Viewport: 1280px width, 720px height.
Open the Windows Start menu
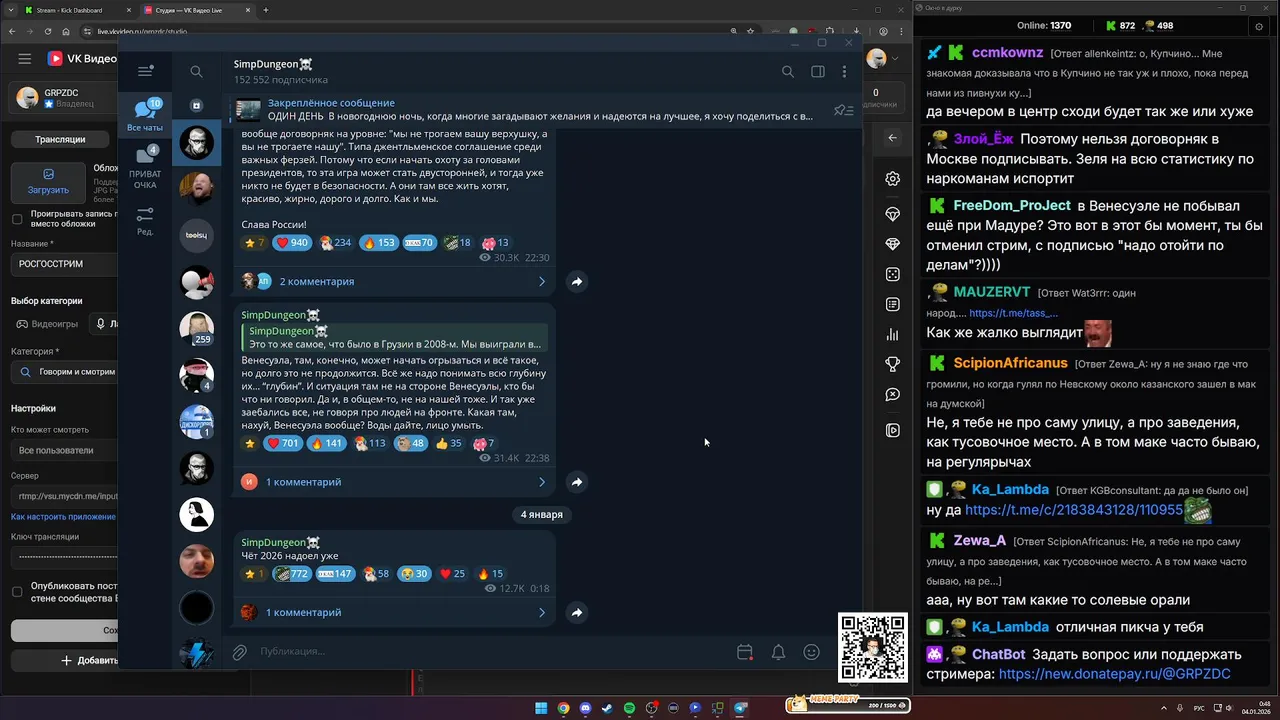click(x=541, y=708)
